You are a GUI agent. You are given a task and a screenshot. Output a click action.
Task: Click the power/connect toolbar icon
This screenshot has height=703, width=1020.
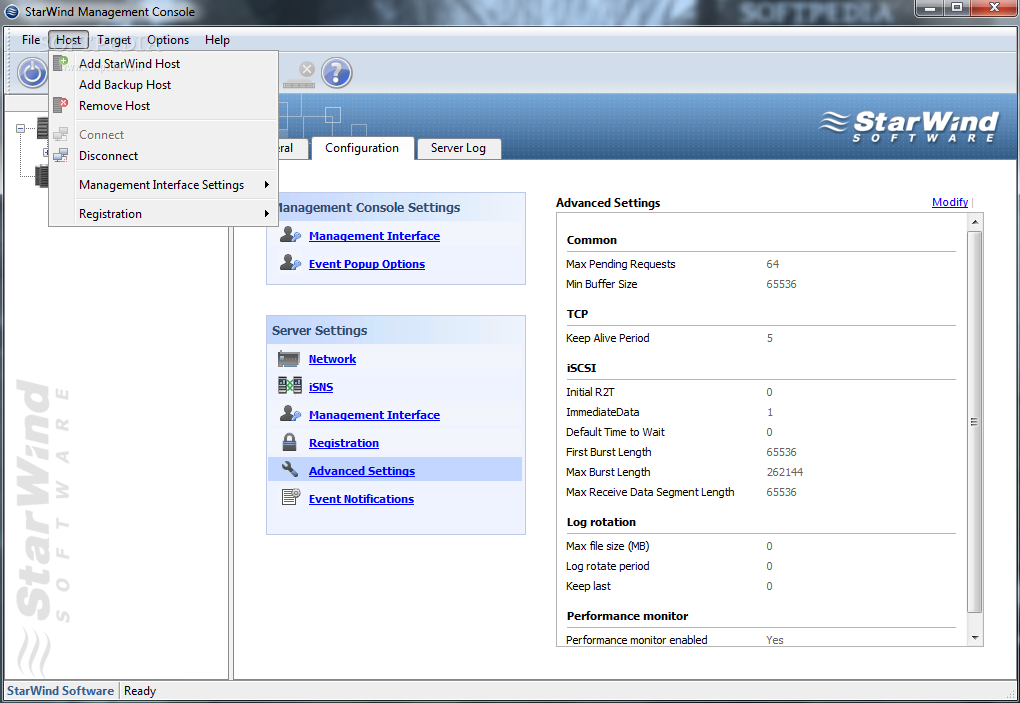tap(32, 72)
